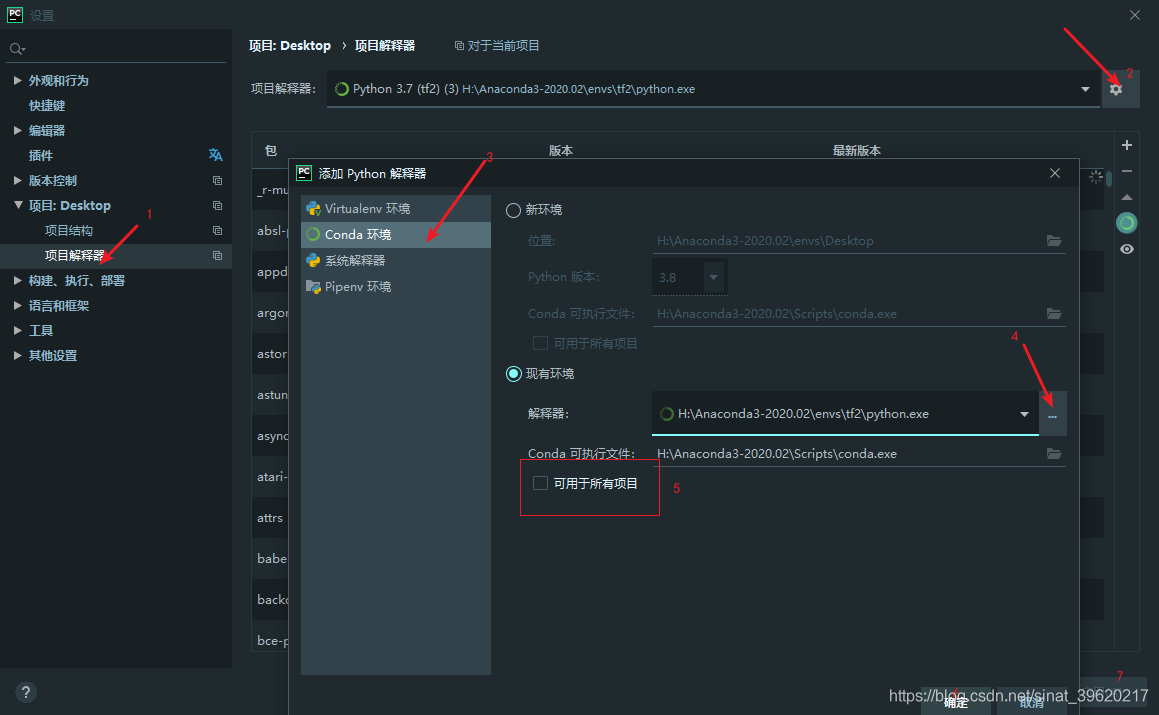Click the ellipsis button beside interpreter path

point(1053,414)
